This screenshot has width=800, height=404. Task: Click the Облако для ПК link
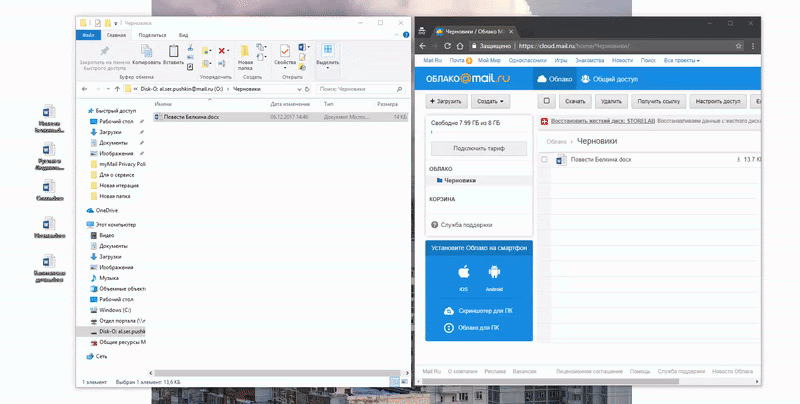coord(473,328)
